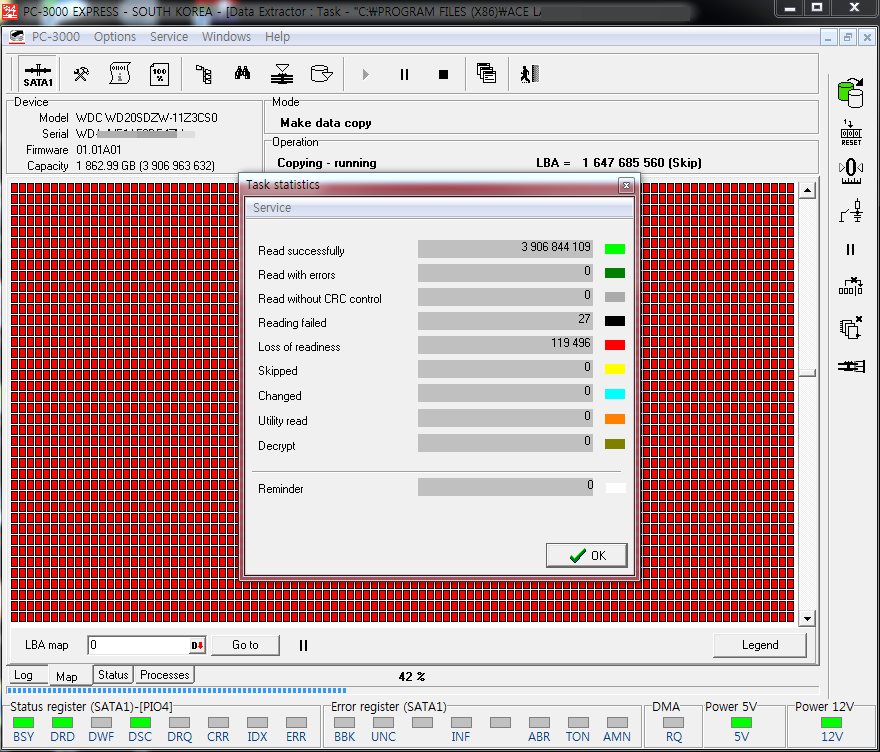Image resolution: width=880 pixels, height=752 pixels.
Task: Click the BSY status indicator
Action: (23, 722)
